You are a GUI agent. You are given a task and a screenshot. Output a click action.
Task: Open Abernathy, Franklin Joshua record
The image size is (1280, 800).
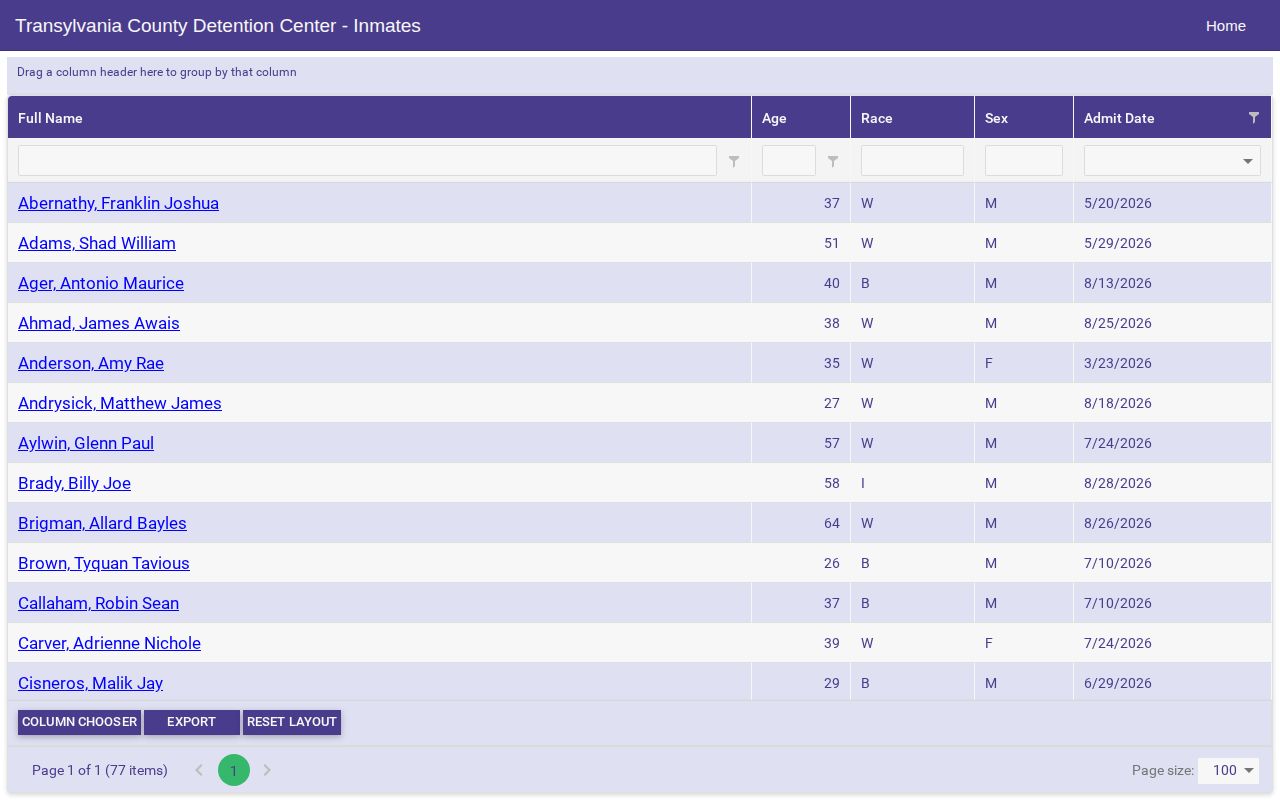point(118,203)
